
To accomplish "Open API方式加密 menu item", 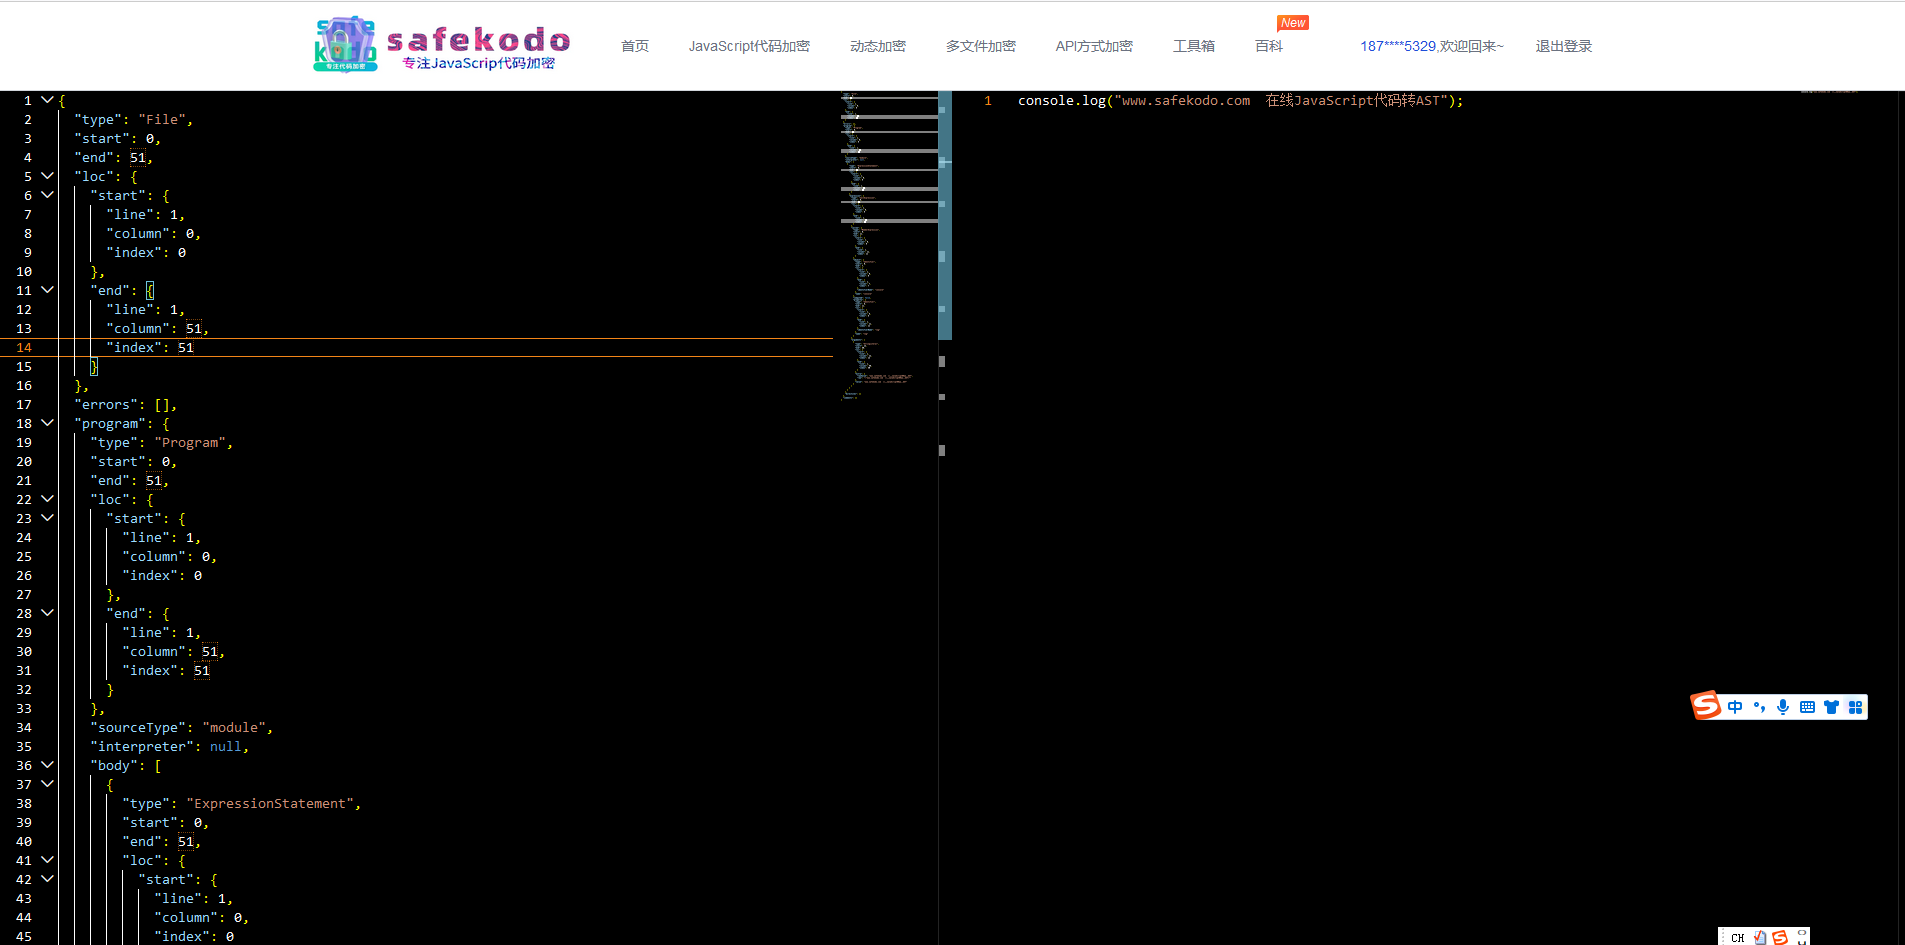I will [x=1094, y=46].
